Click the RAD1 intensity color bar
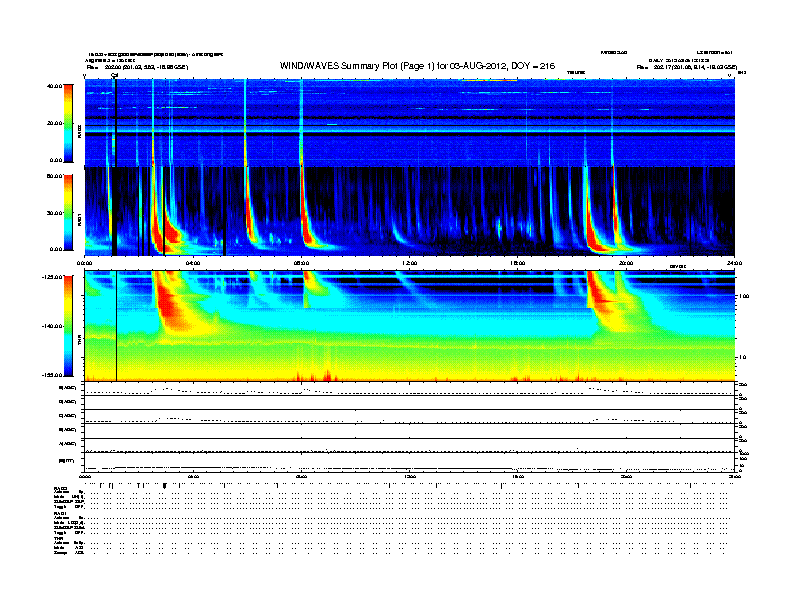This screenshot has width=792, height=612. [x=68, y=212]
